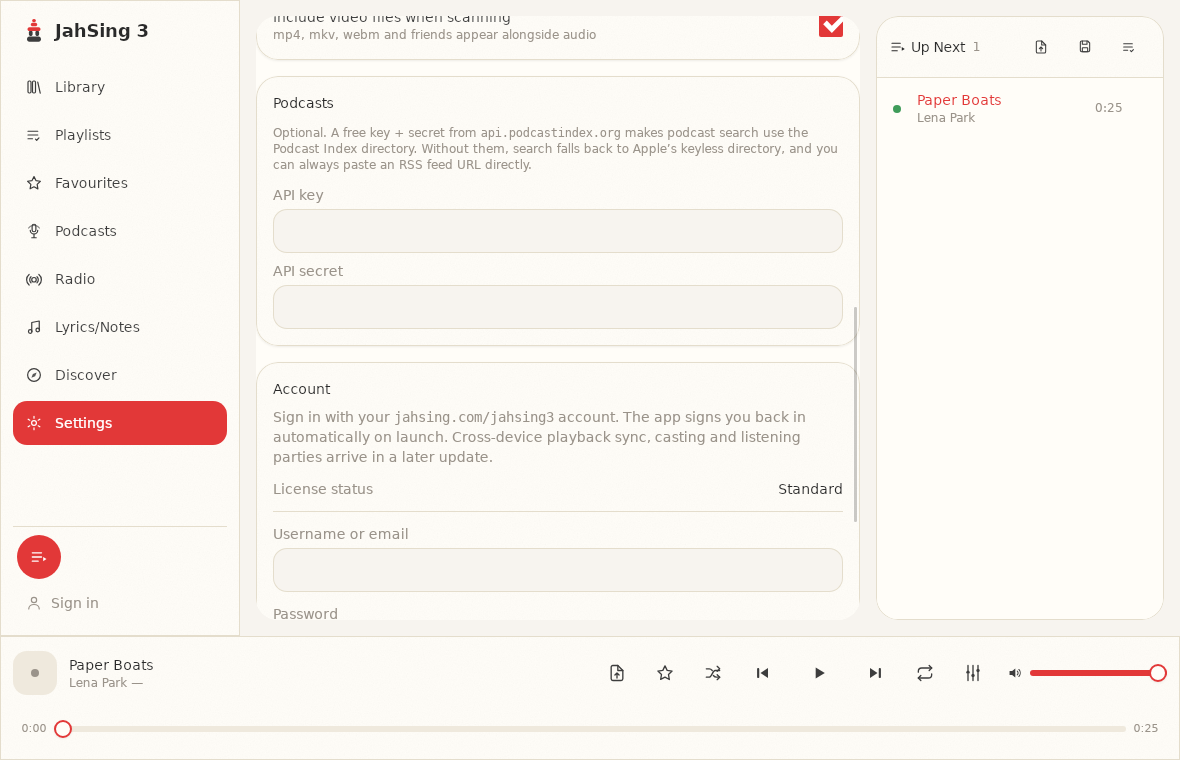Image resolution: width=1180 pixels, height=760 pixels.
Task: Focus the API key field
Action: (558, 231)
